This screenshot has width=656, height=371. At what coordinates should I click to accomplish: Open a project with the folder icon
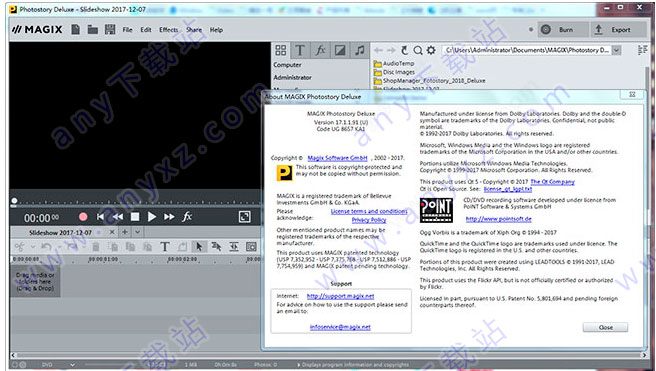tap(92, 29)
